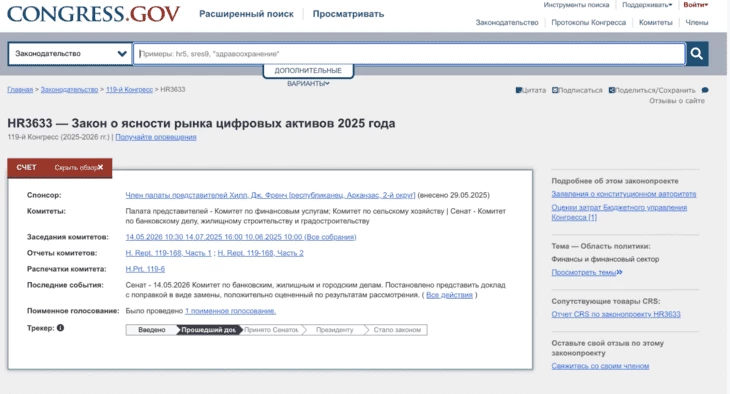
Task: Click the Цитата text link
Action: pos(534,90)
